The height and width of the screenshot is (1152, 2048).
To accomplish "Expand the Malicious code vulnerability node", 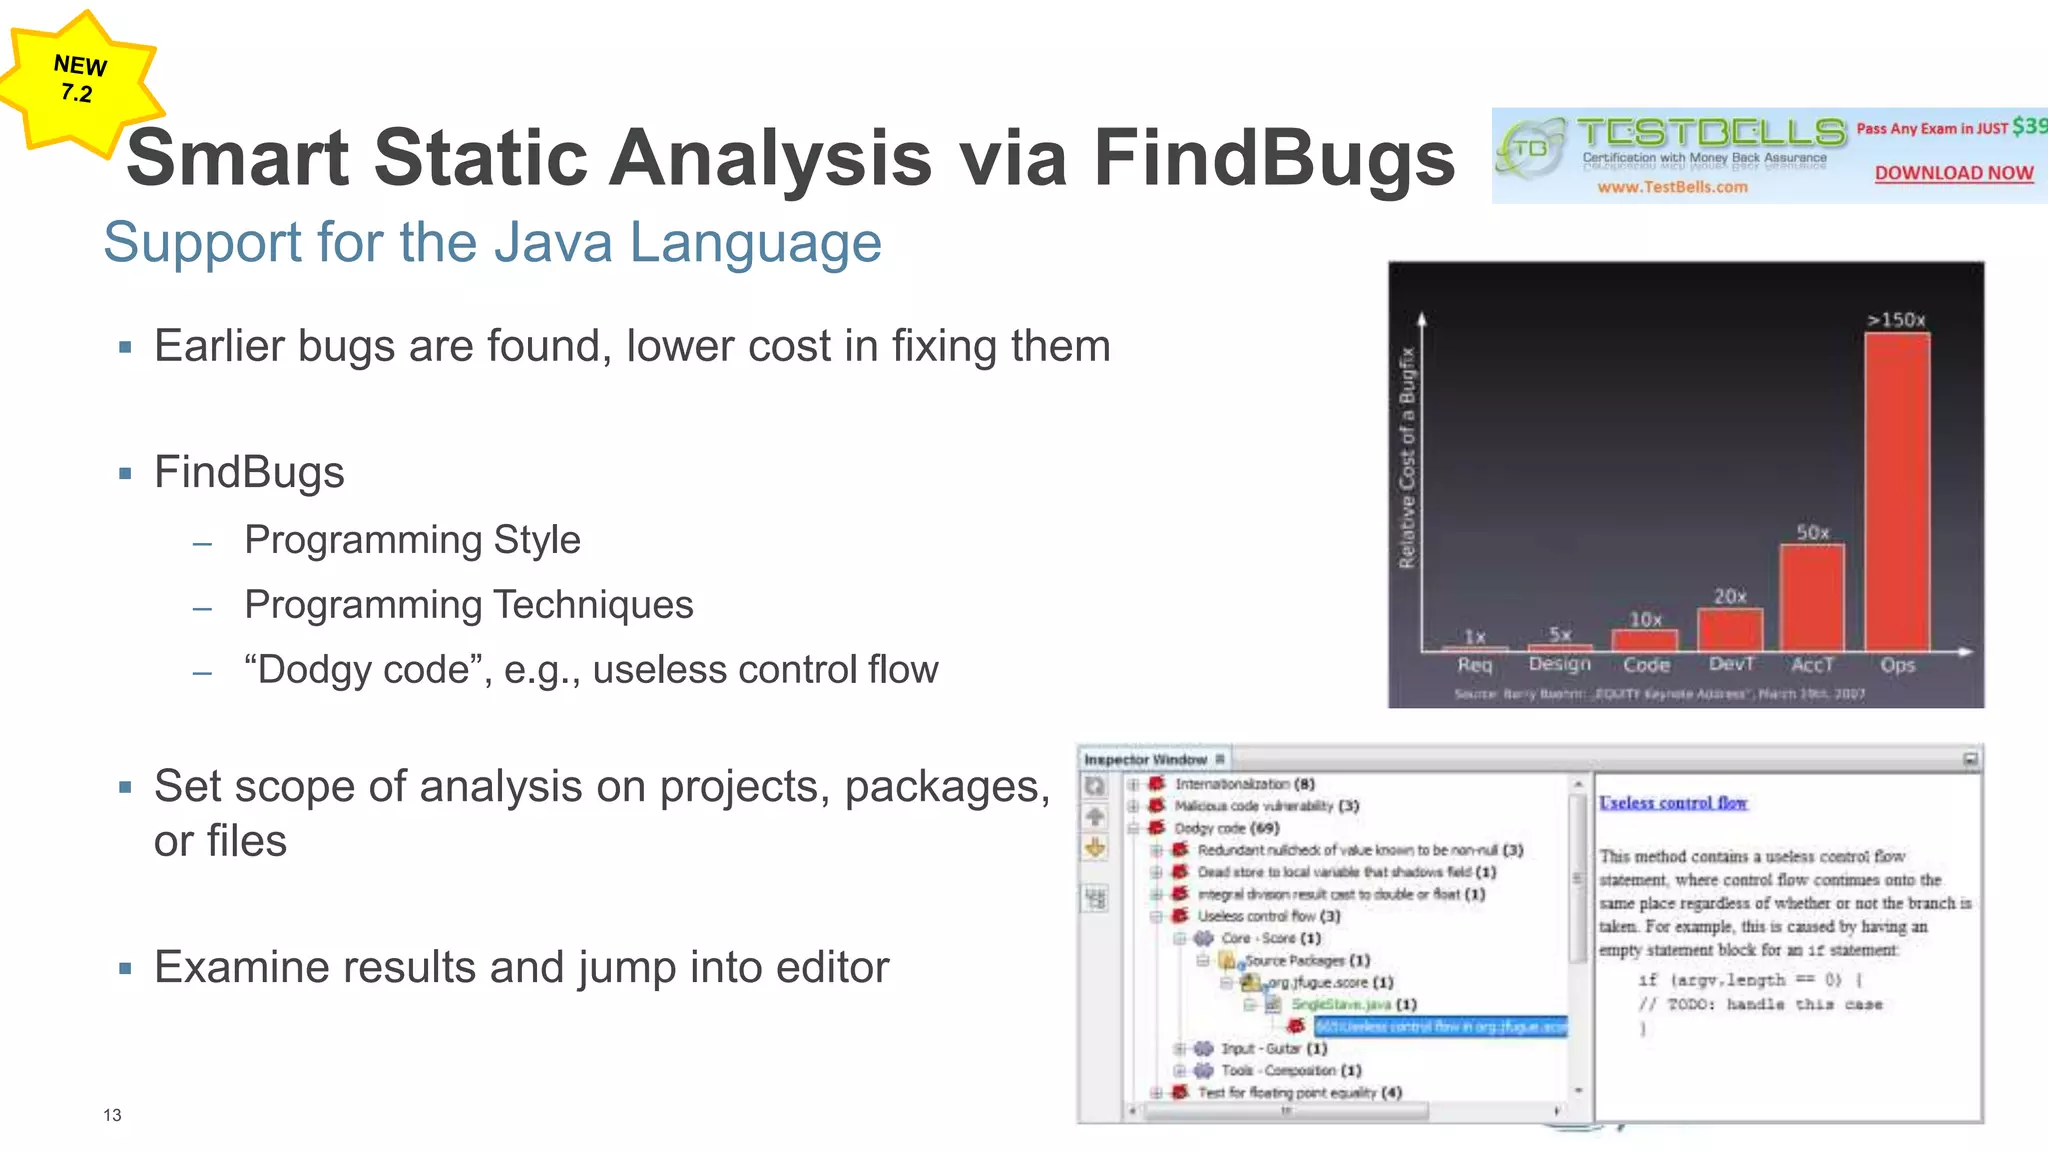I will (x=1132, y=806).
